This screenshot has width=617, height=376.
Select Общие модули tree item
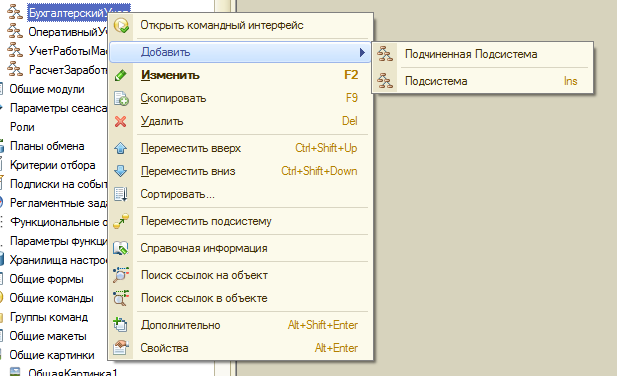(x=47, y=89)
